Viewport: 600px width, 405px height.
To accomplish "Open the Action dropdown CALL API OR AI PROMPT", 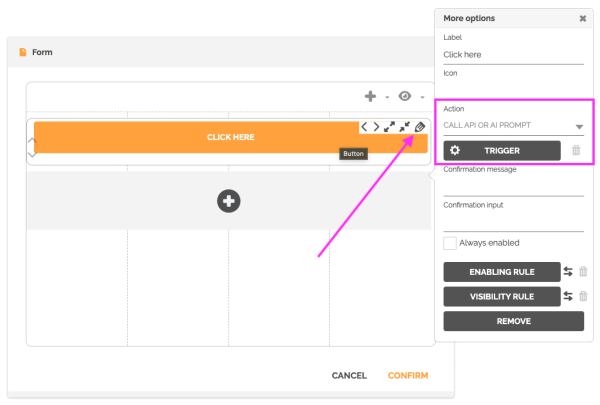I will tap(514, 126).
